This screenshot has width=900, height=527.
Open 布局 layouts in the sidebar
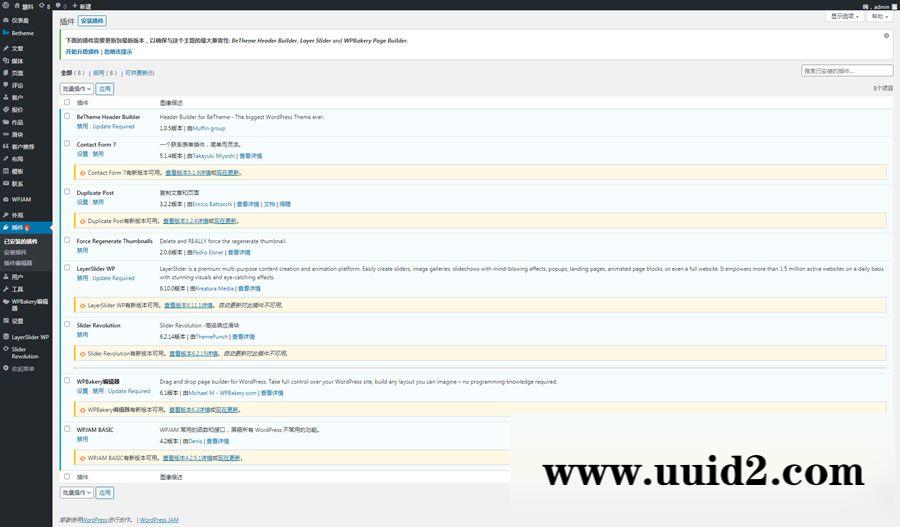click(x=17, y=159)
